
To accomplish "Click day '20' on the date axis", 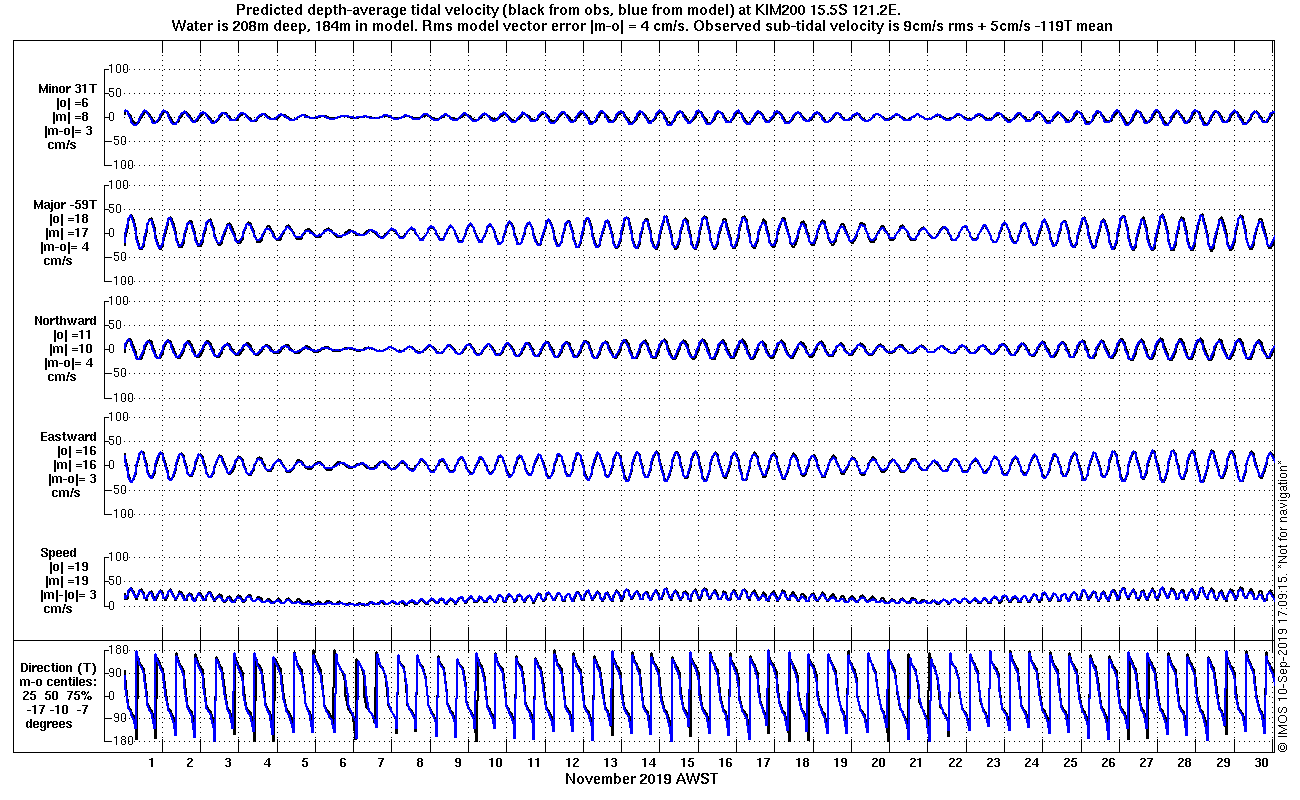I will 879,762.
